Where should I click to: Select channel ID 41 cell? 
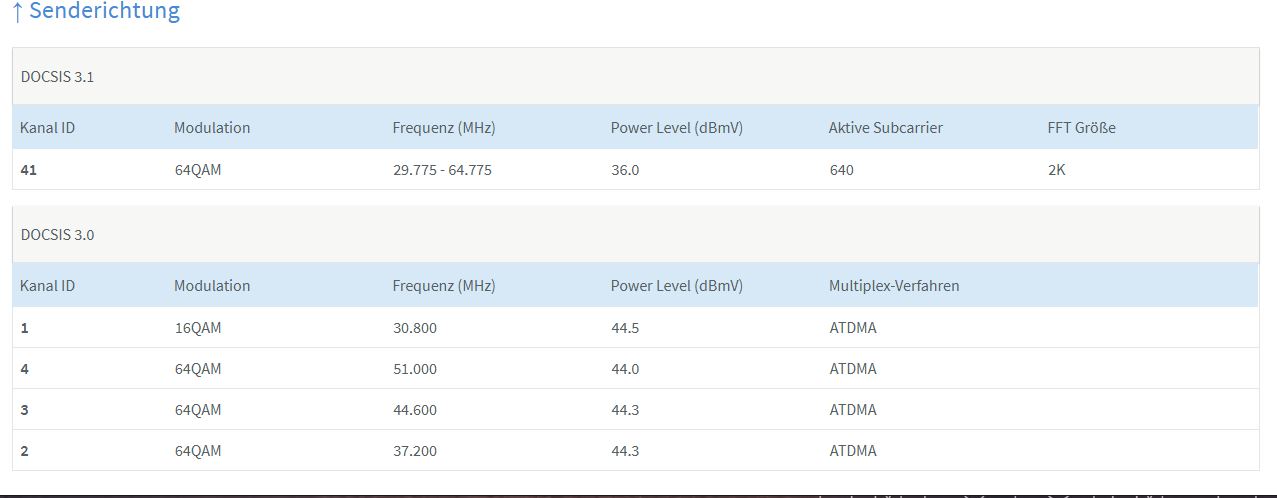point(28,170)
